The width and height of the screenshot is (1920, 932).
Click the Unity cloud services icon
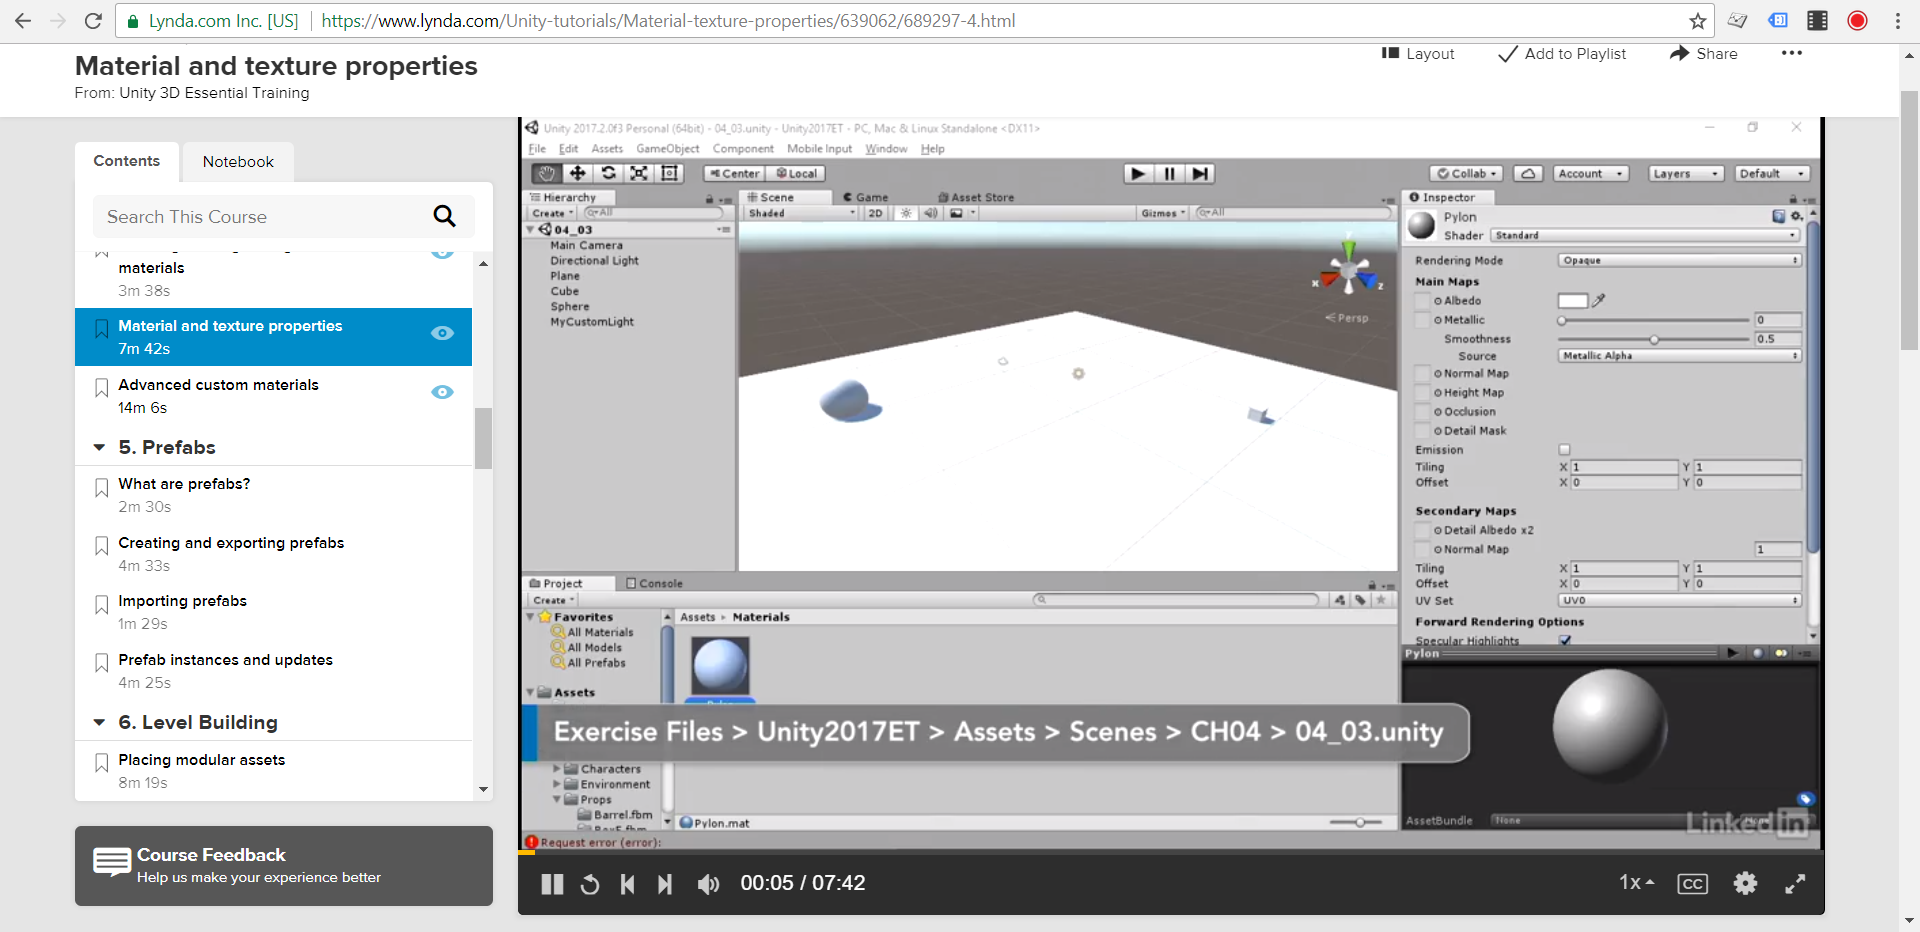[x=1528, y=174]
